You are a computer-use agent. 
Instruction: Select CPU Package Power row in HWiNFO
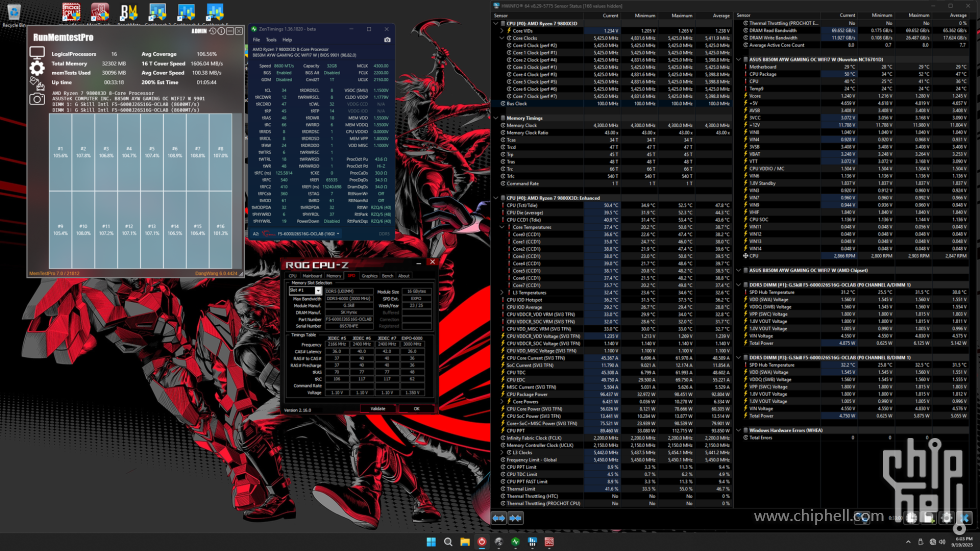[x=612, y=394]
